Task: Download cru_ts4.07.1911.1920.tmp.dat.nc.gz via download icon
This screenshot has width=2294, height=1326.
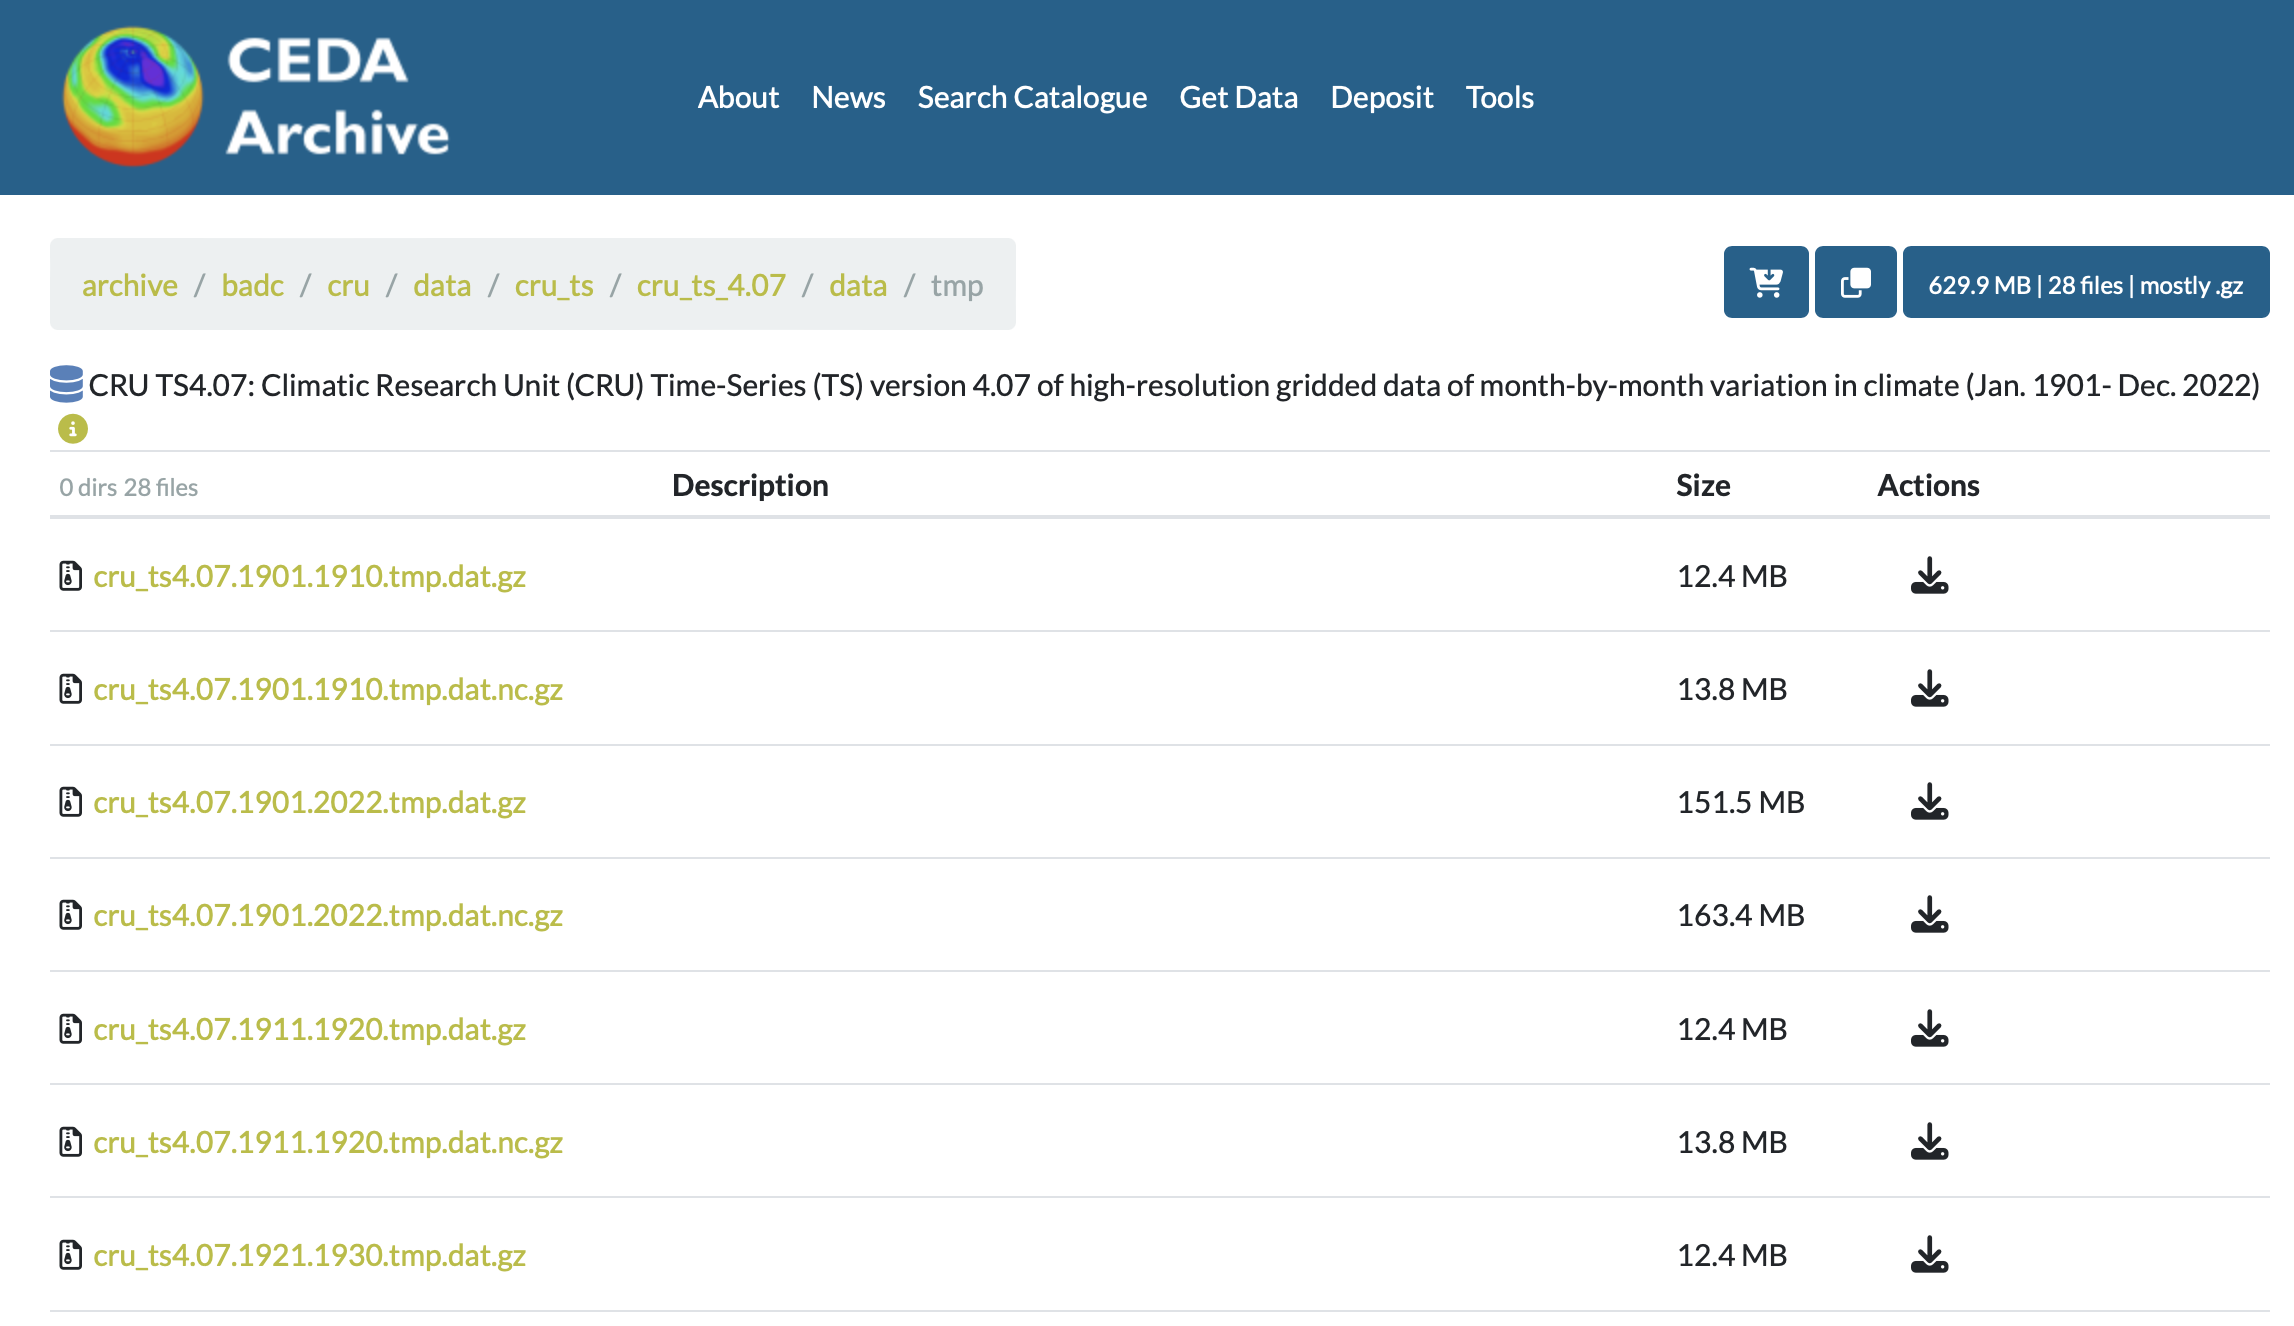Action: (1929, 1142)
